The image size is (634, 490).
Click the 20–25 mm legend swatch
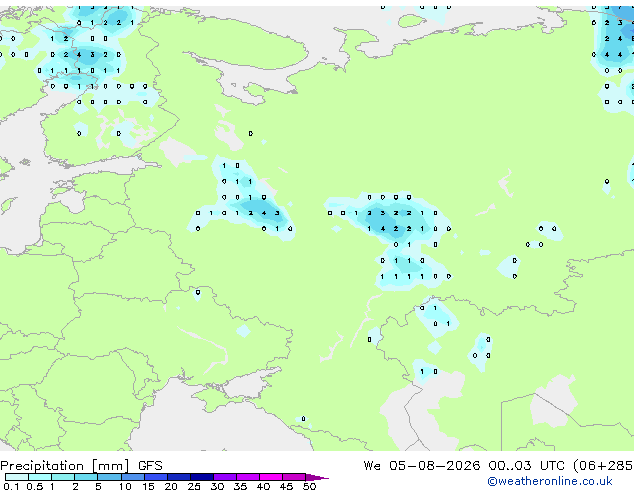pyautogui.click(x=179, y=477)
